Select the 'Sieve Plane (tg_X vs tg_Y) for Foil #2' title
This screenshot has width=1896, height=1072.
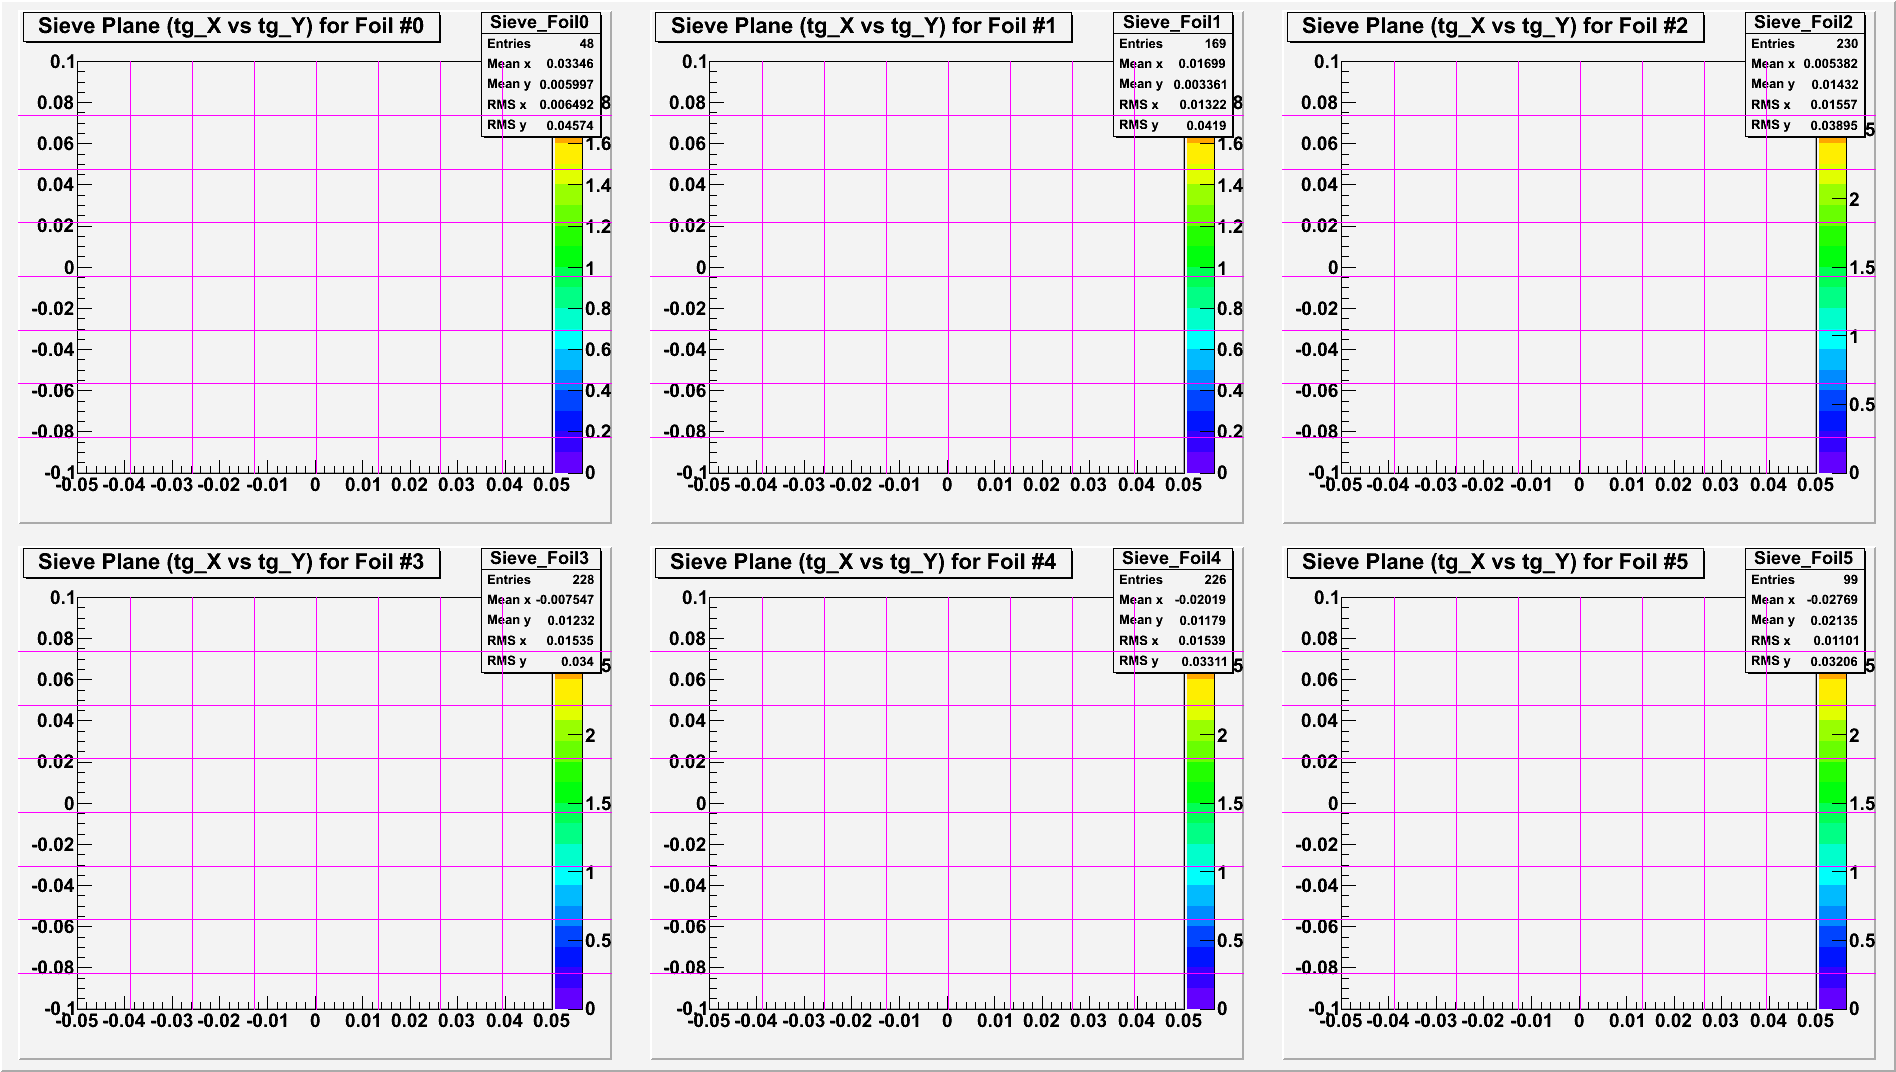(x=1495, y=26)
